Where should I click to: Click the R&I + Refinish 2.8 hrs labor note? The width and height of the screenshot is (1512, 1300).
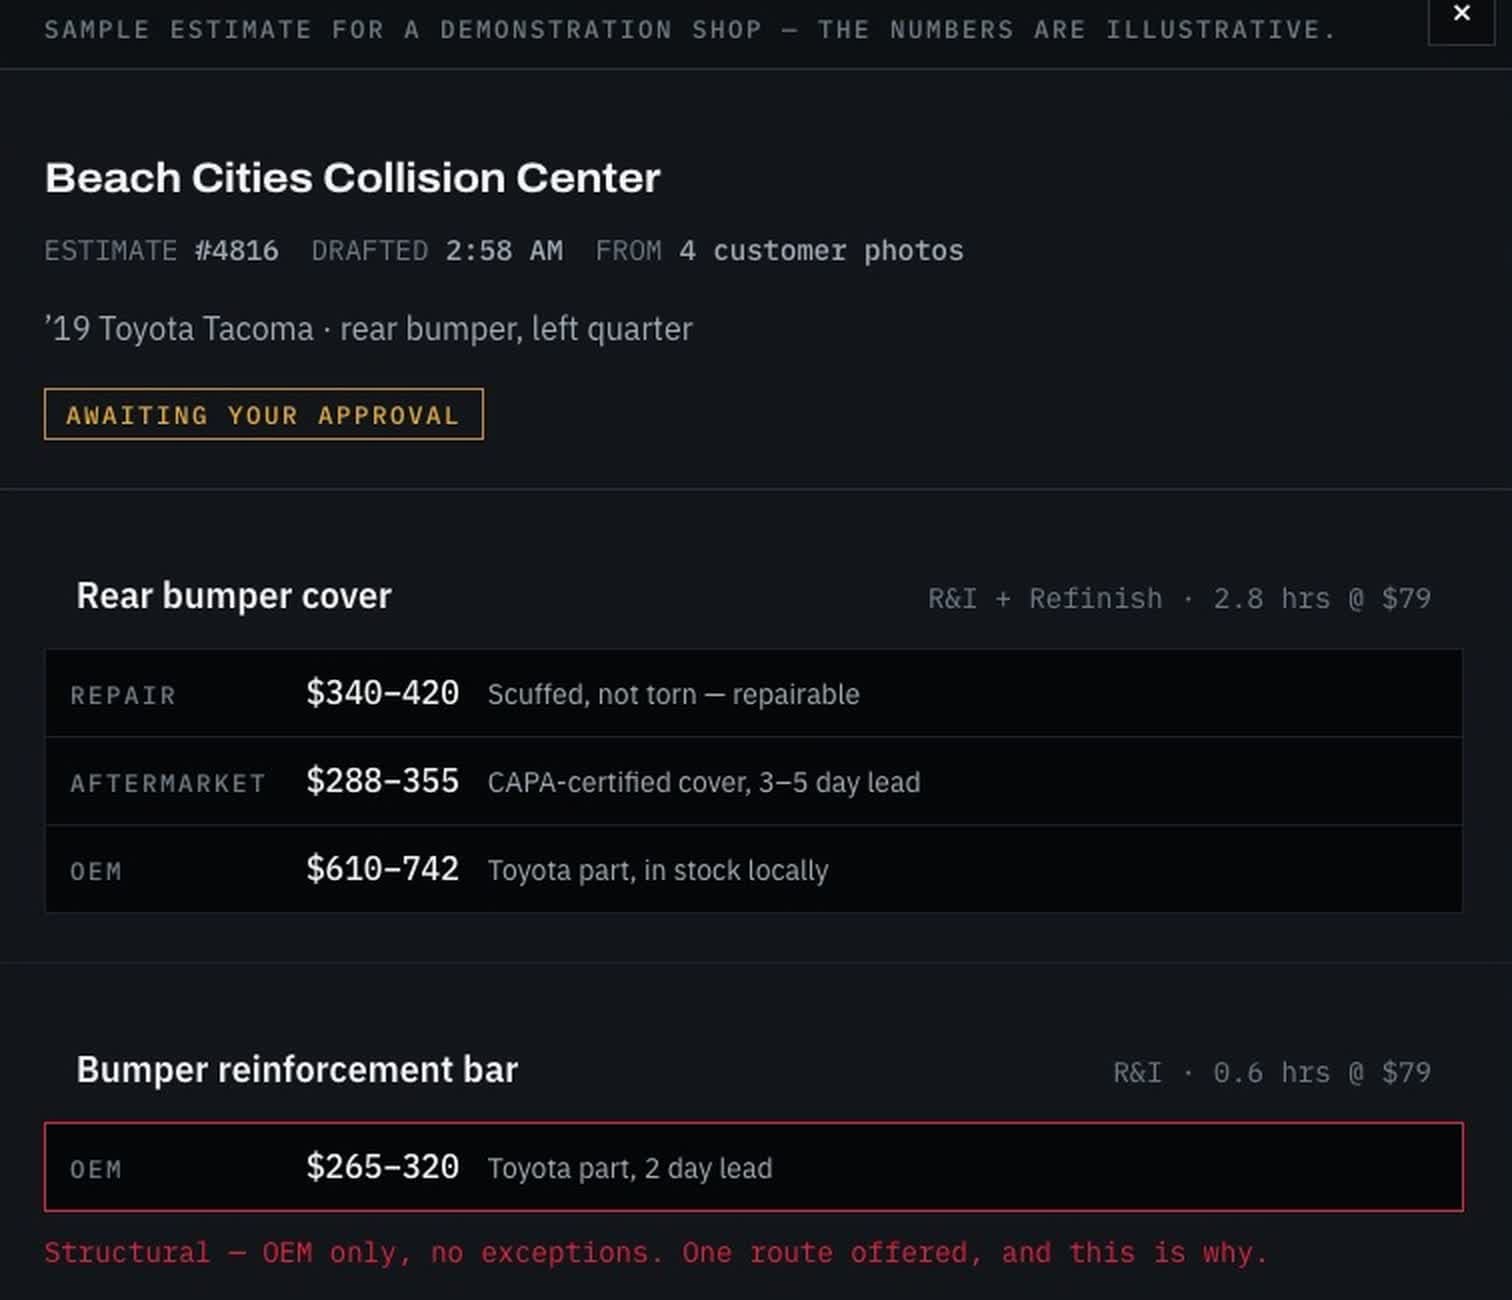[1179, 598]
